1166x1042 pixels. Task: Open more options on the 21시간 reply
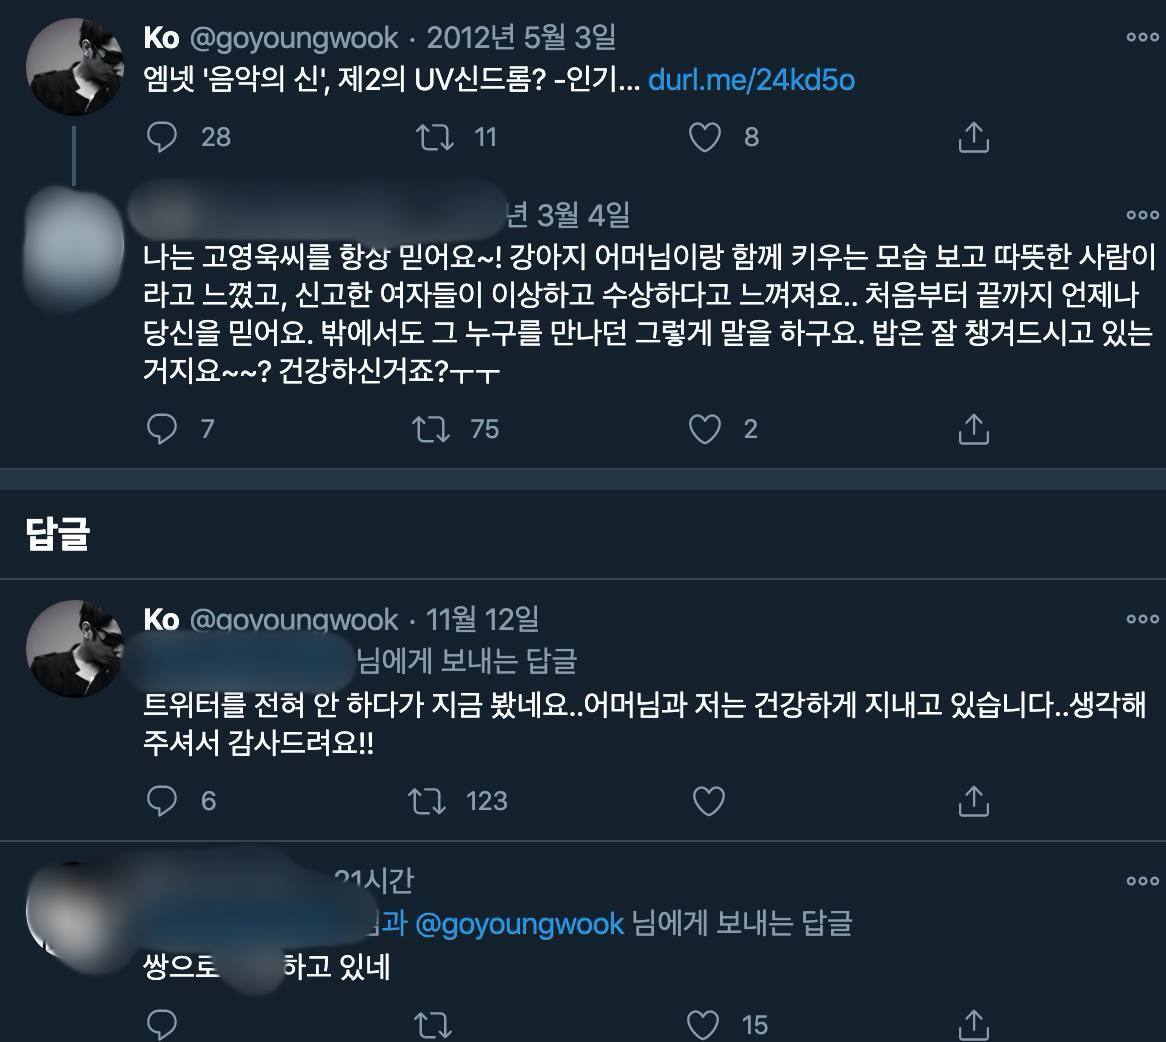1142,881
